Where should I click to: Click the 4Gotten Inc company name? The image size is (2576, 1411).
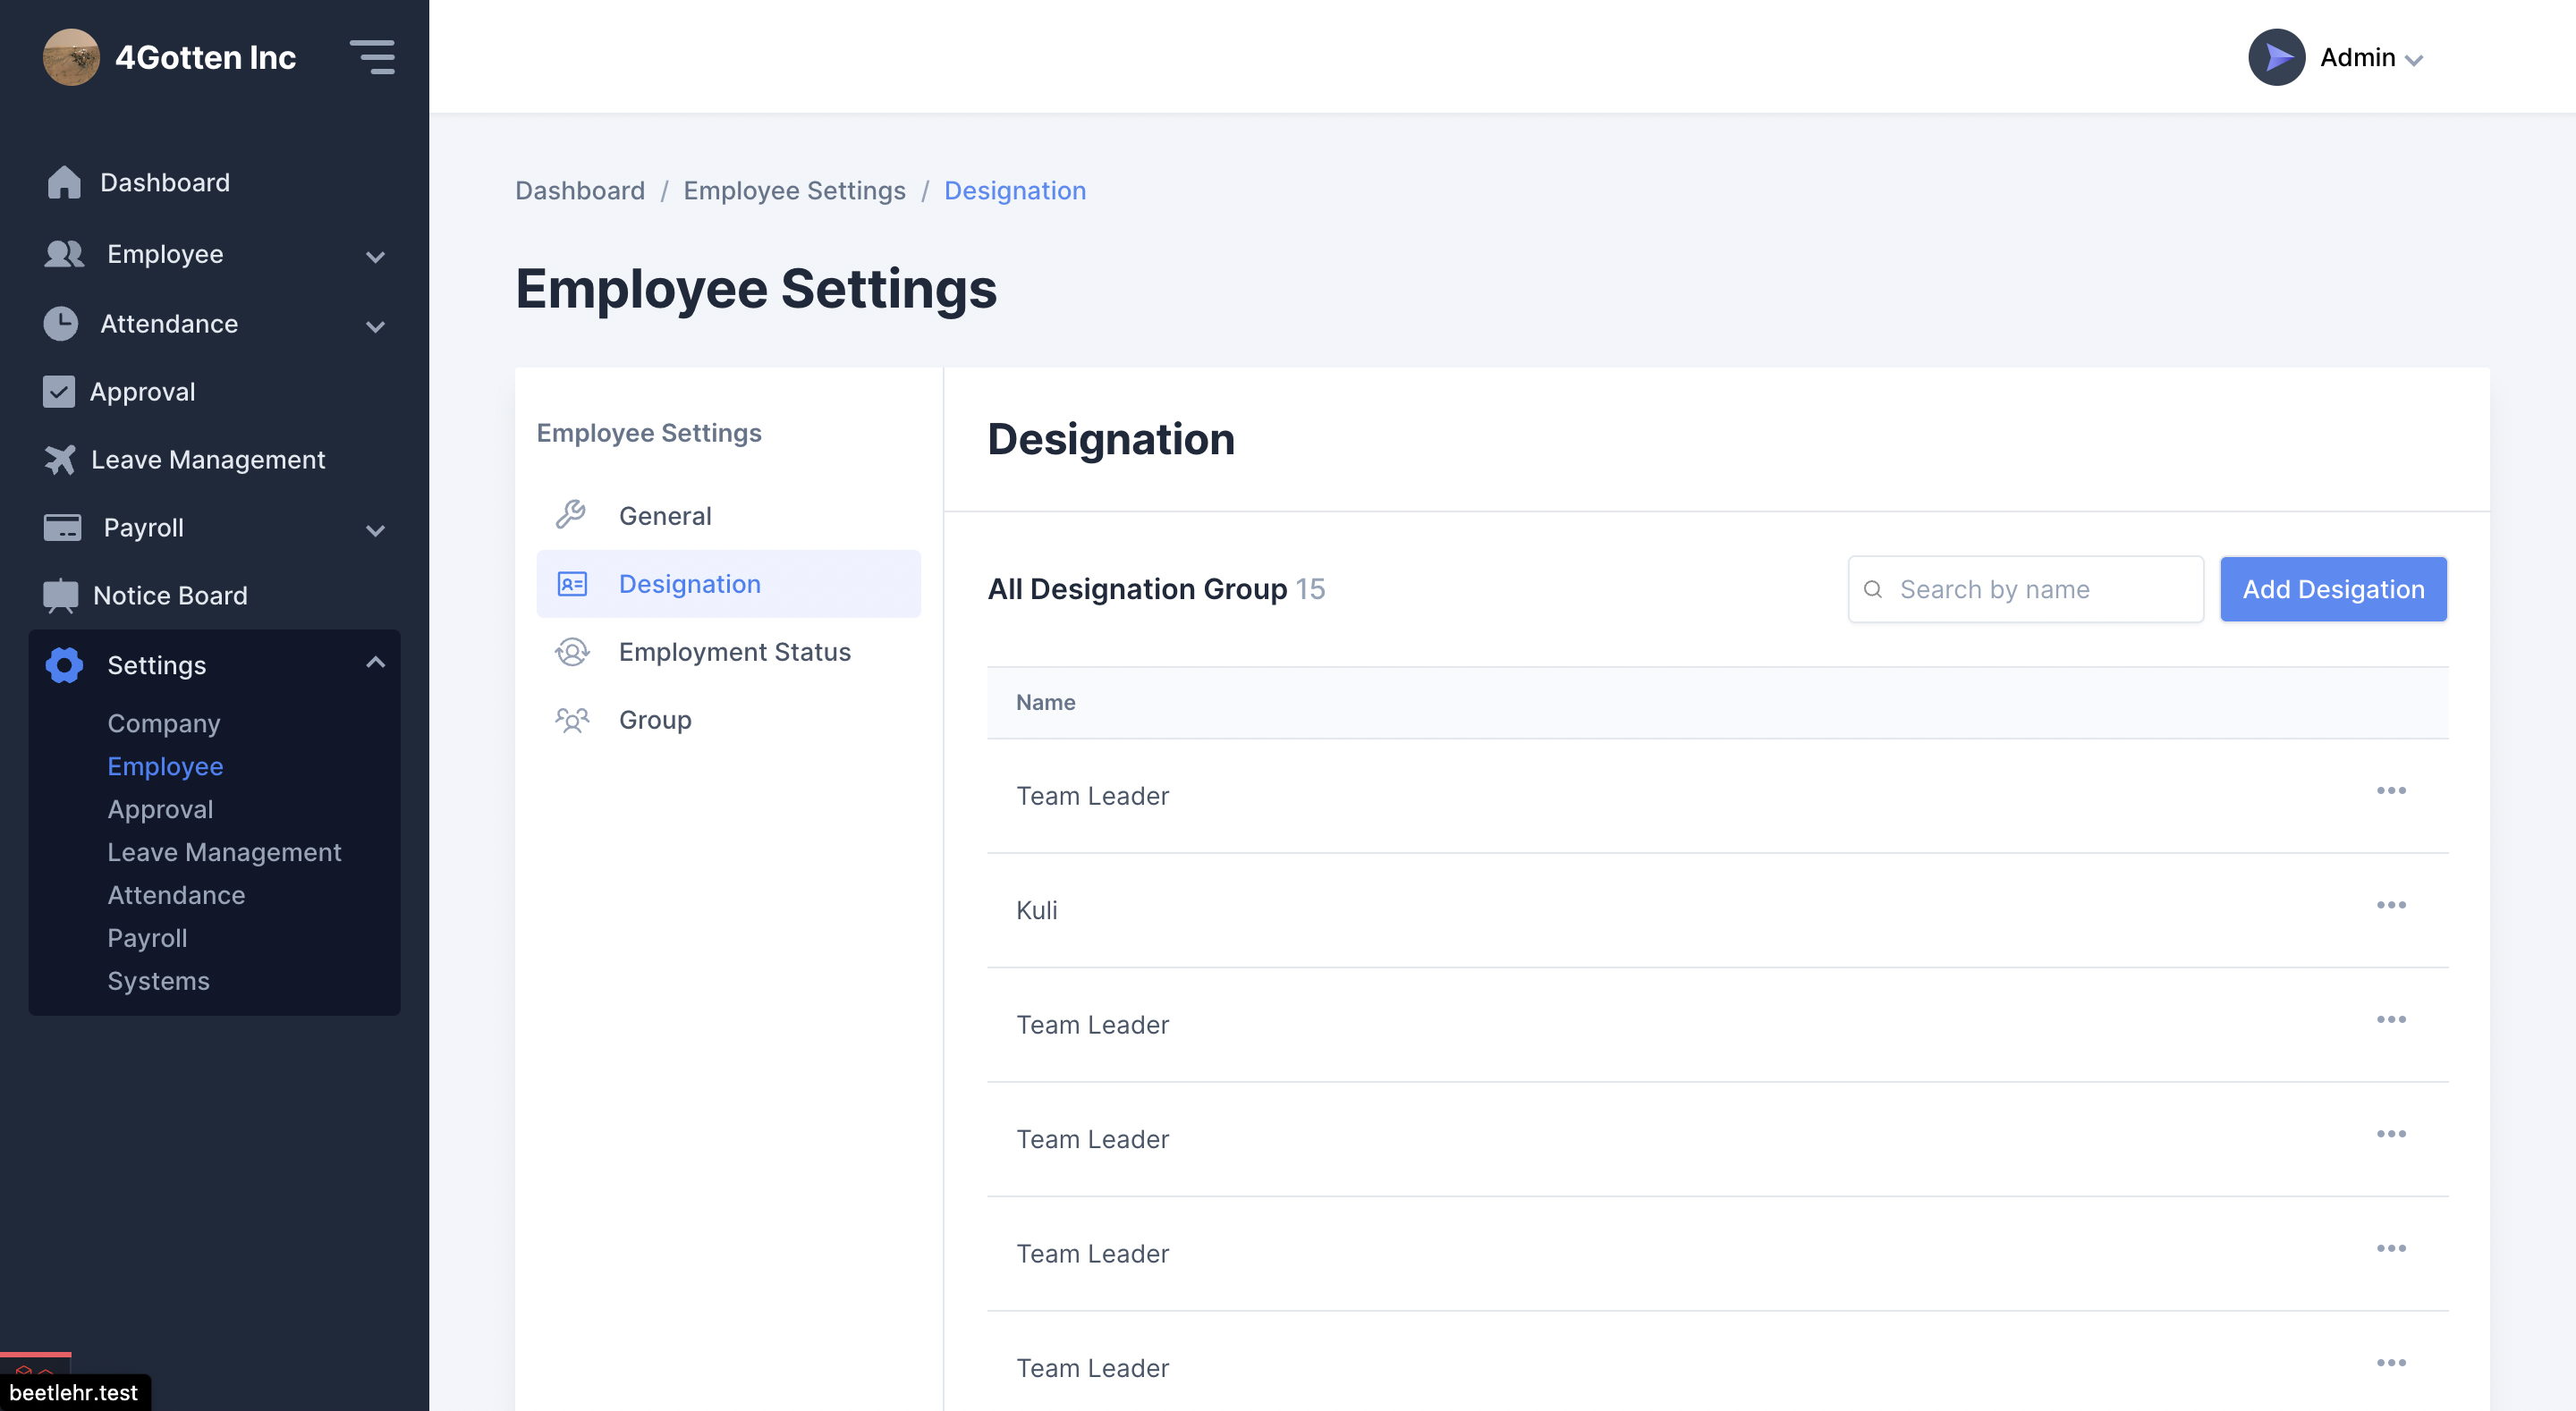click(x=205, y=57)
